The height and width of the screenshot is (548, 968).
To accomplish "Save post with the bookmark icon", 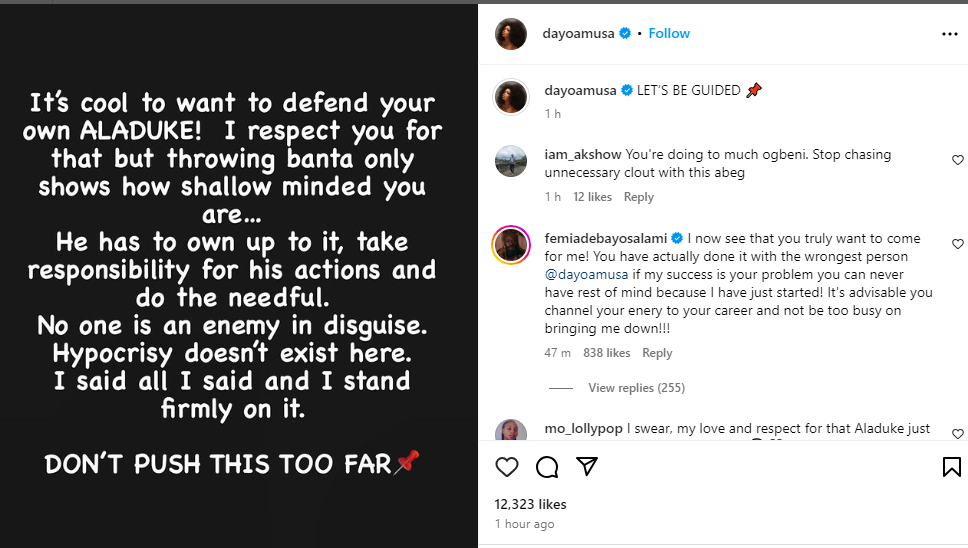I will [x=951, y=467].
